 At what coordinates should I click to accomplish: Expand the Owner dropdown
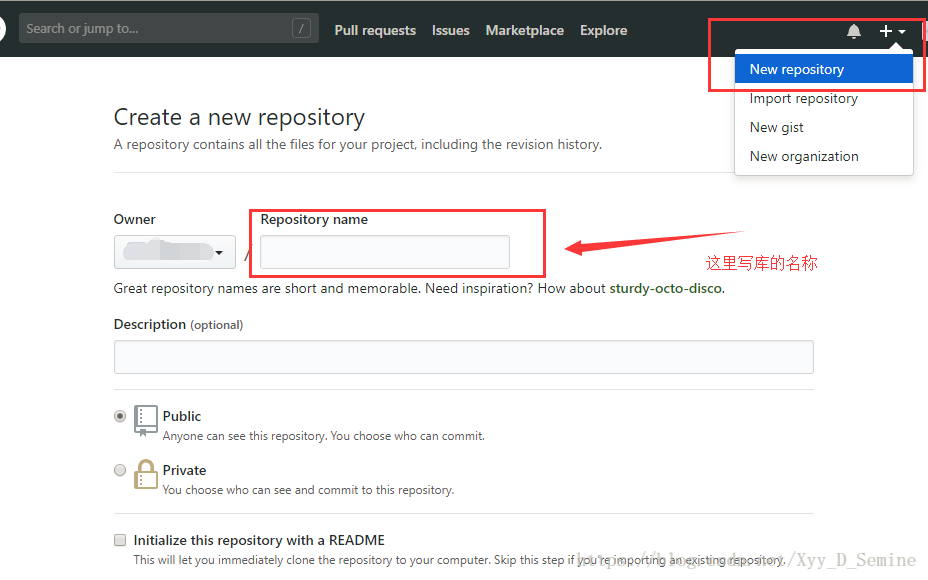(x=175, y=252)
